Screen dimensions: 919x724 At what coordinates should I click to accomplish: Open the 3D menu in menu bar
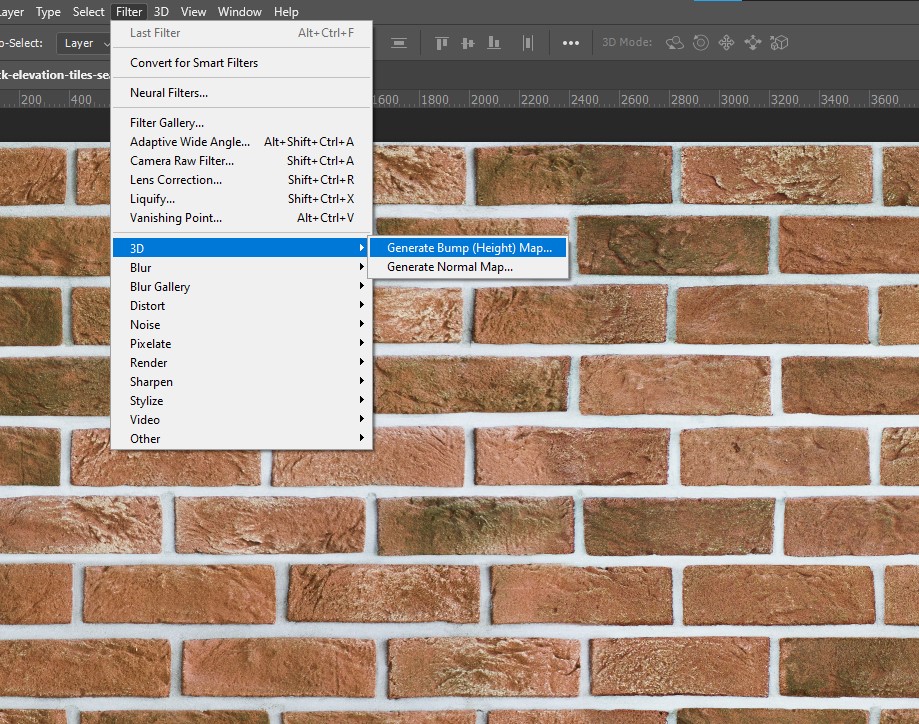point(161,12)
